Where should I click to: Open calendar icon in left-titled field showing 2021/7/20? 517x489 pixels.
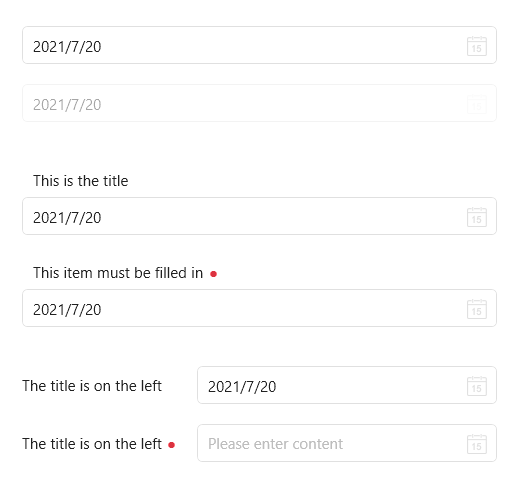point(476,386)
